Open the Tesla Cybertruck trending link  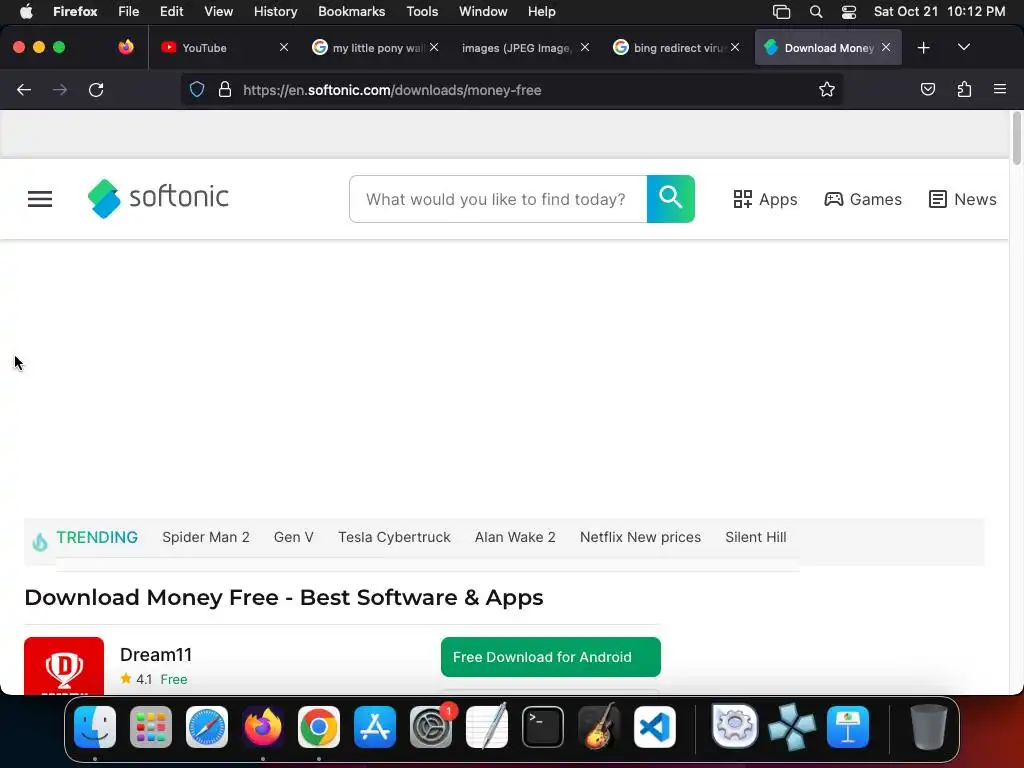tap(394, 537)
